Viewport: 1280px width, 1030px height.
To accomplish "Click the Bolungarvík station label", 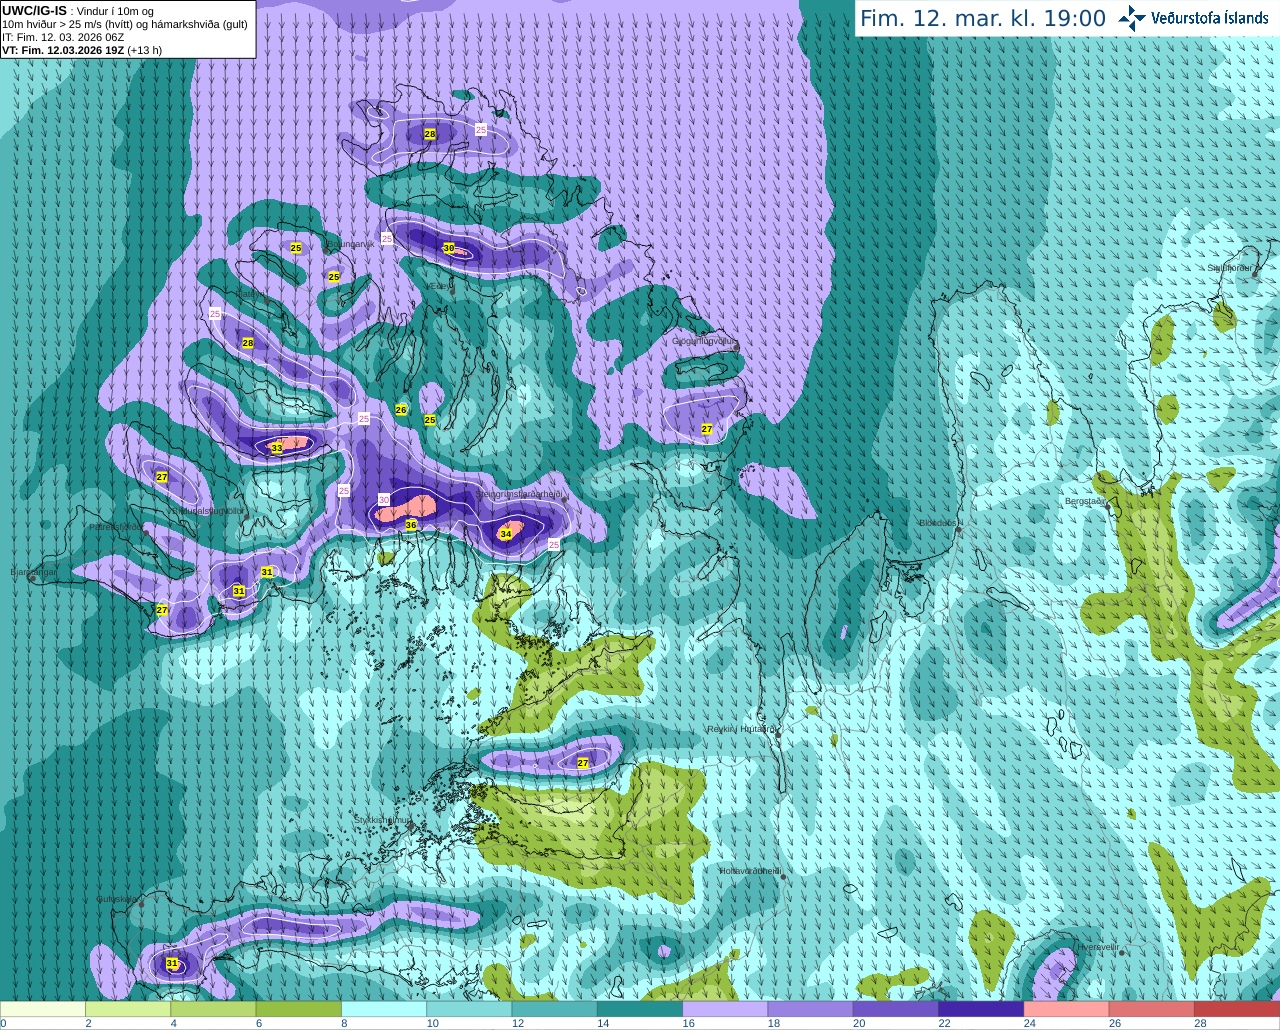I will [350, 243].
